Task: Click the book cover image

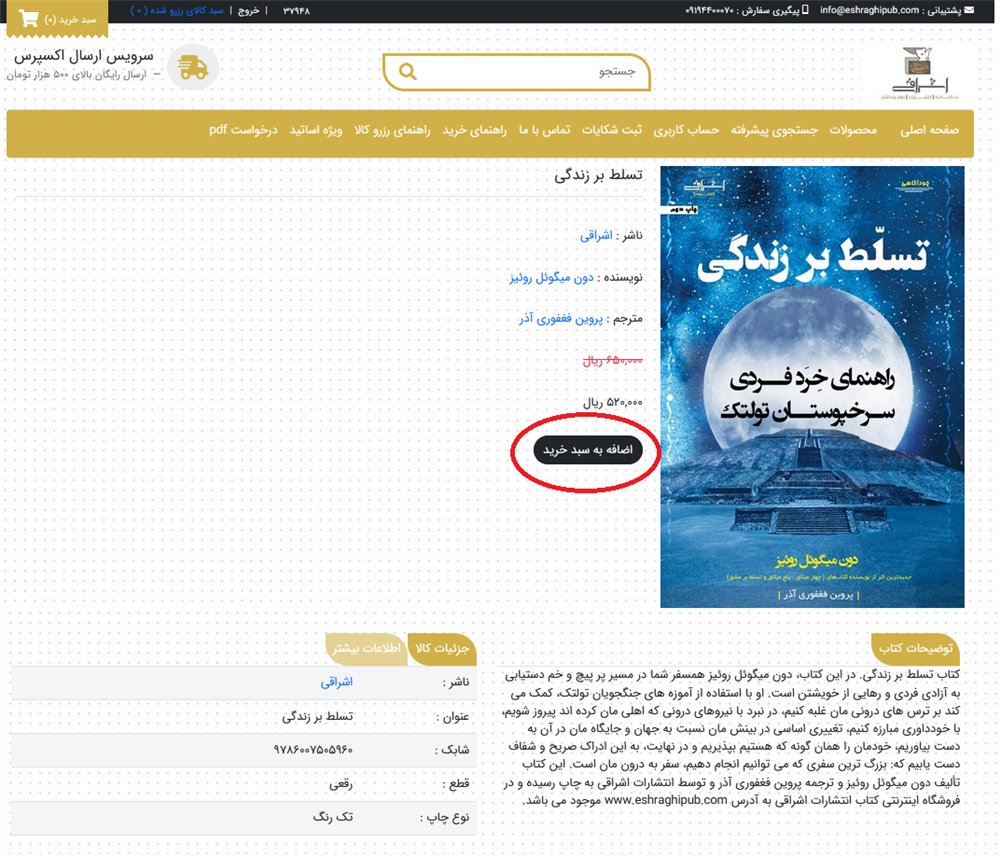Action: click(811, 386)
